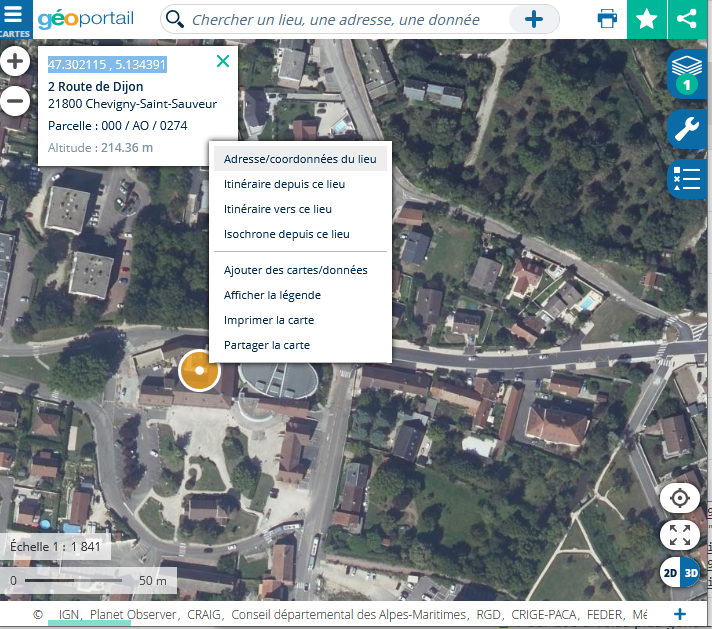Open the wrench tools panel

point(686,128)
